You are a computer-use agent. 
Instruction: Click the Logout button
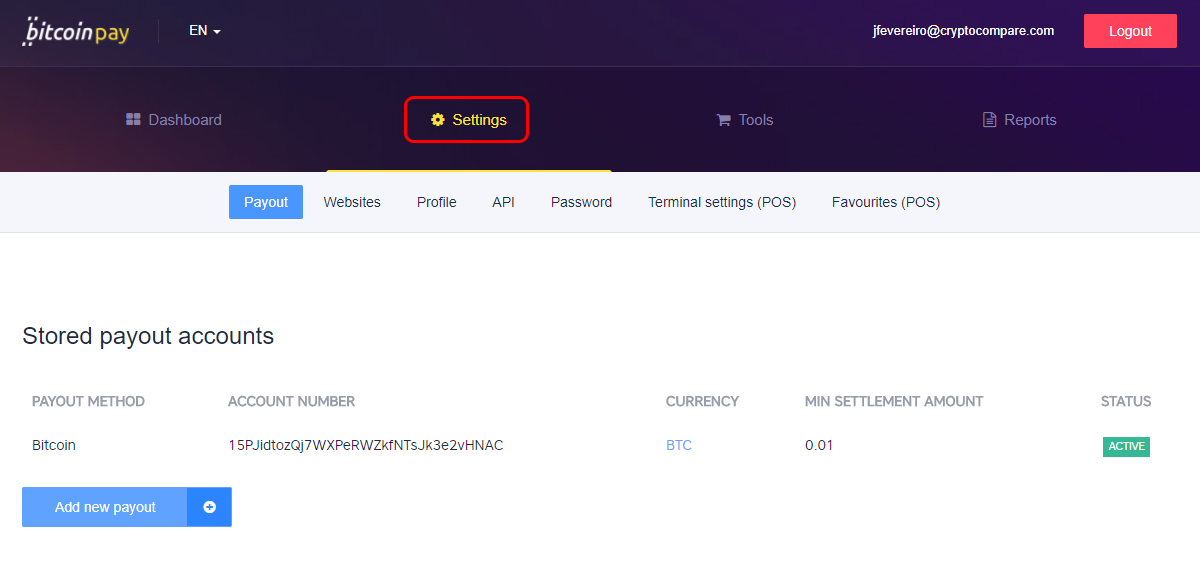[x=1130, y=31]
